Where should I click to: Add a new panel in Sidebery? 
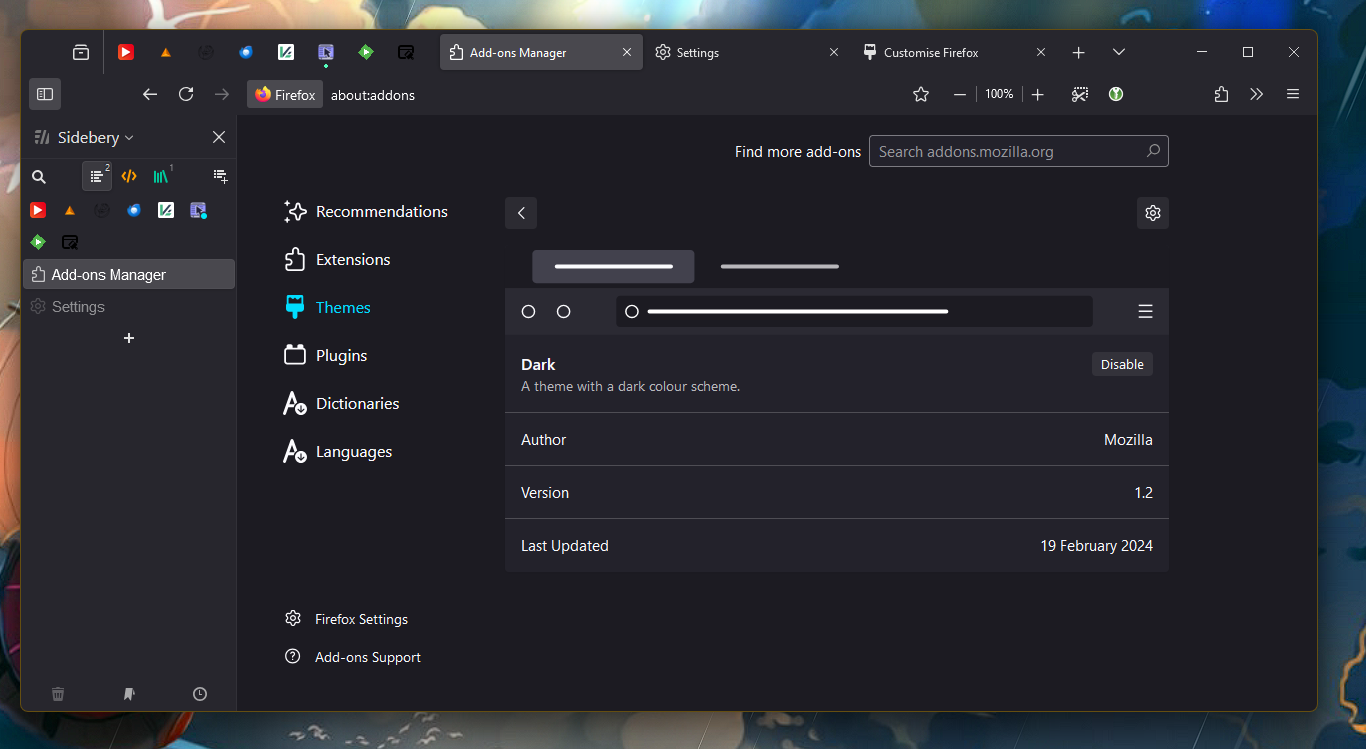click(221, 176)
